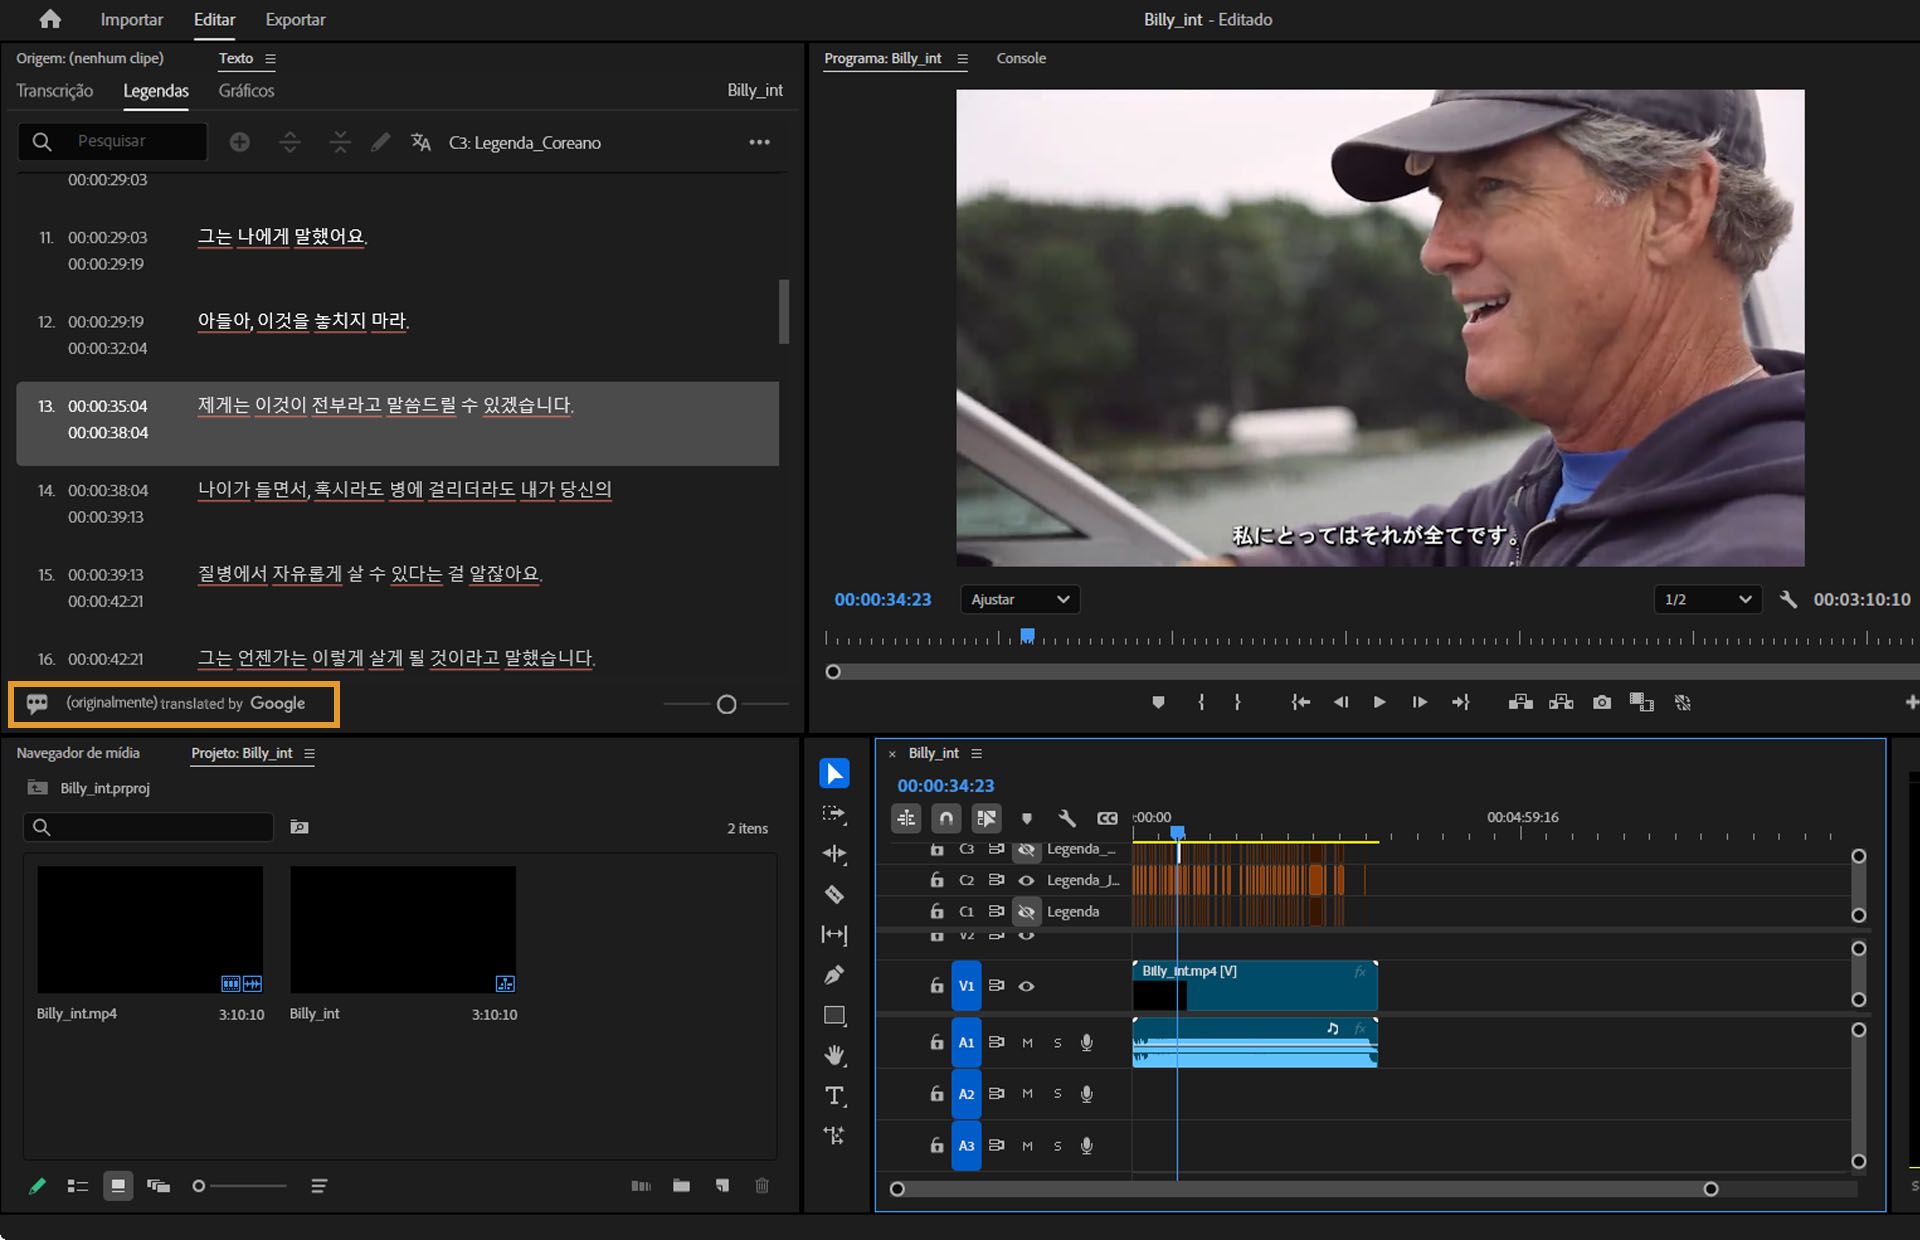Switch to the Transcrição tab
Viewport: 1920px width, 1240px height.
click(x=55, y=90)
